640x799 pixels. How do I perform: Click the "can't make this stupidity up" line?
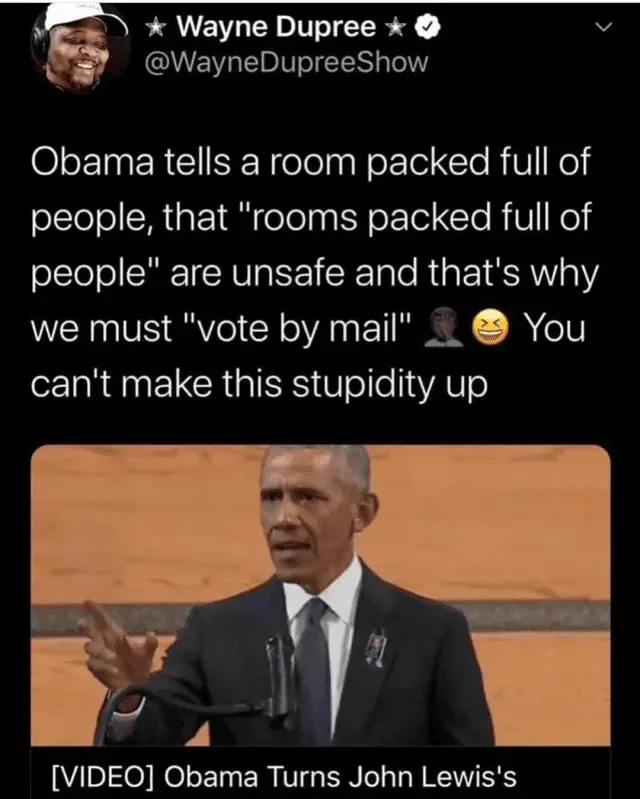tap(259, 385)
